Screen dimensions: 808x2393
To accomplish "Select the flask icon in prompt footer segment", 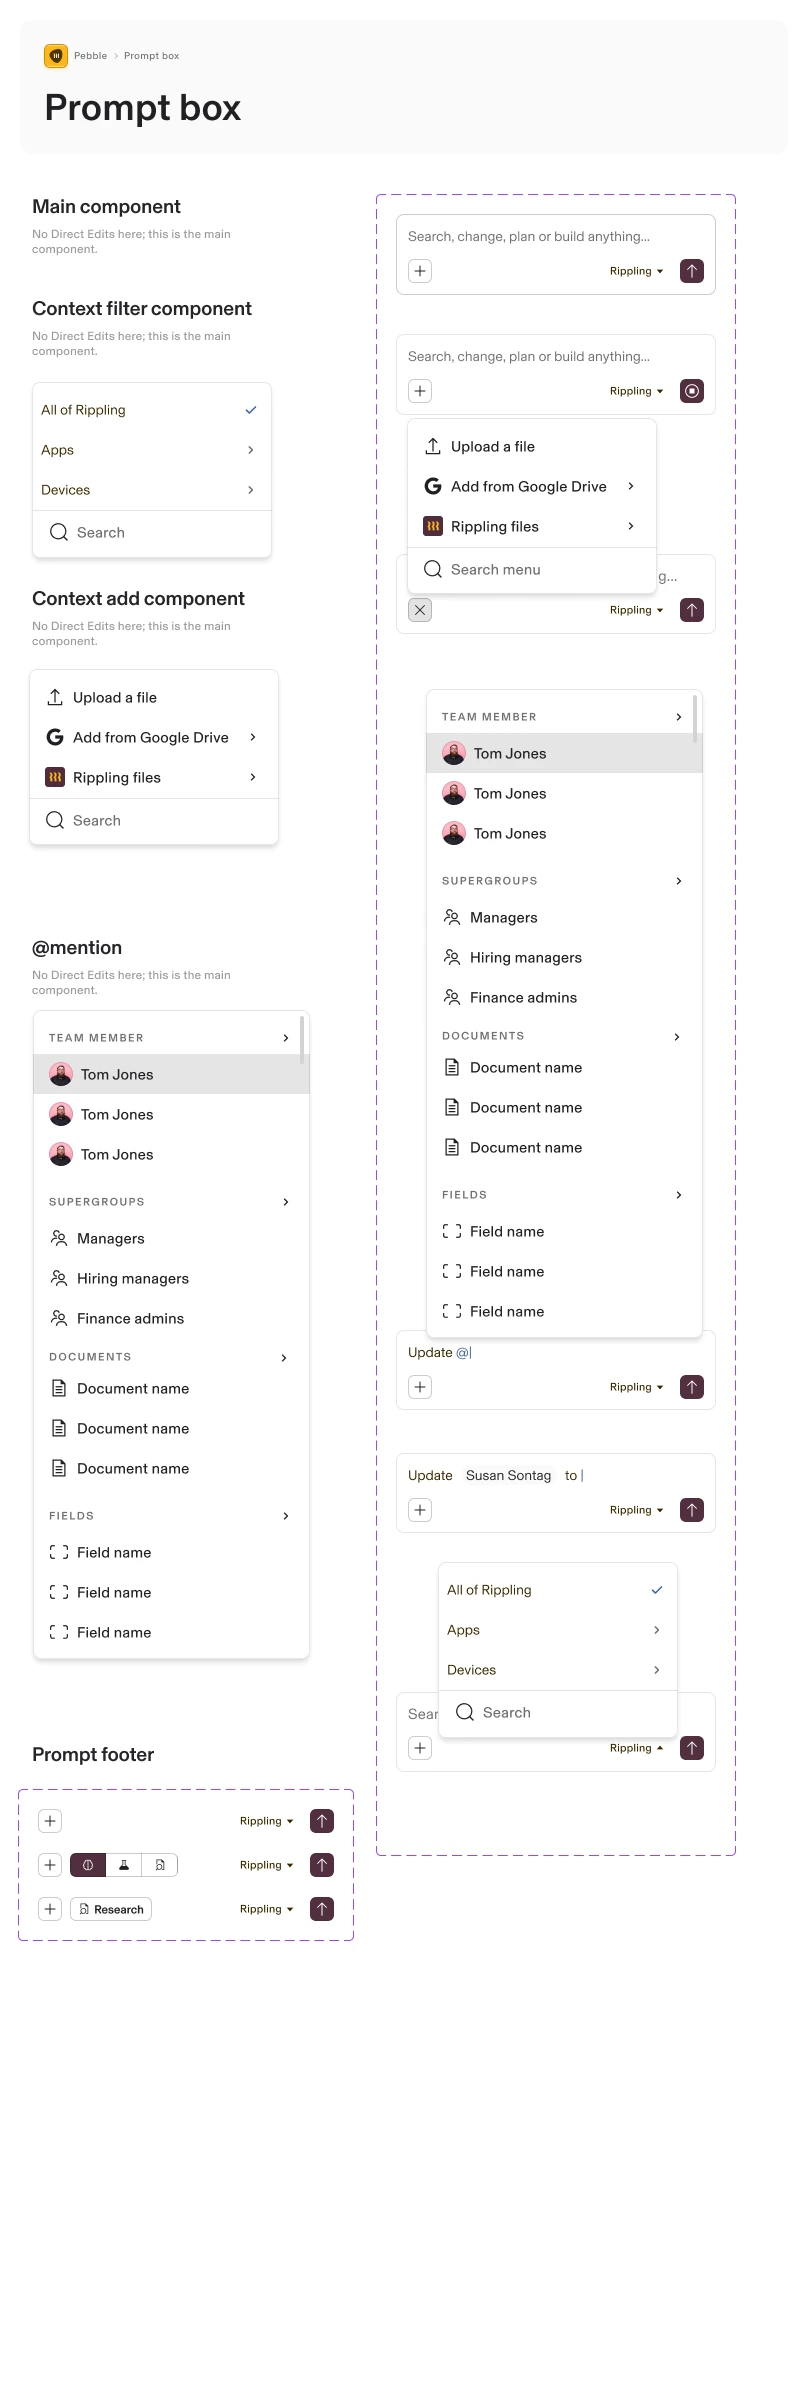I will [124, 1865].
